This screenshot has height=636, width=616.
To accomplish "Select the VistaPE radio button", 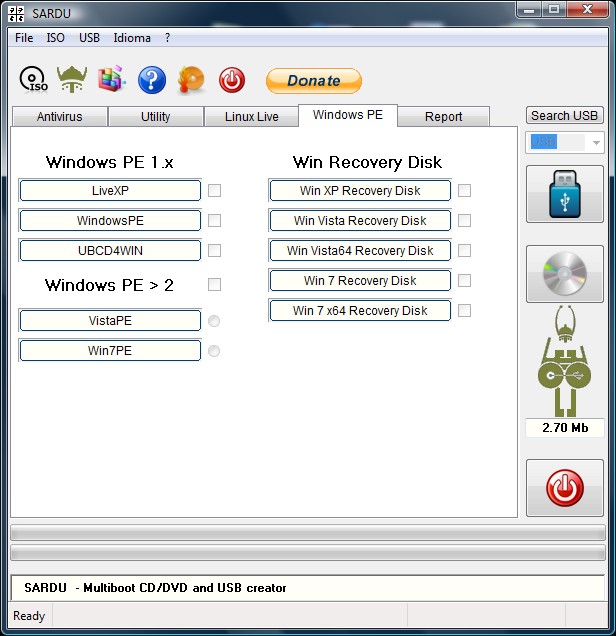I will (214, 321).
